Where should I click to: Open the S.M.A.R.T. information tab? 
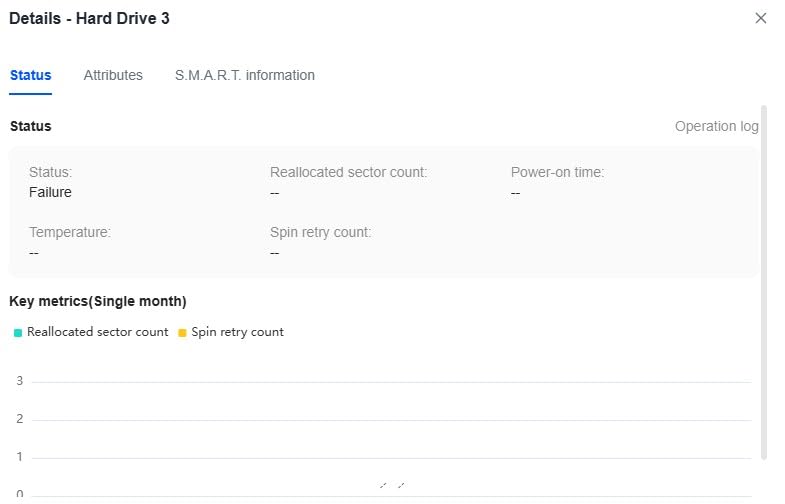click(244, 75)
